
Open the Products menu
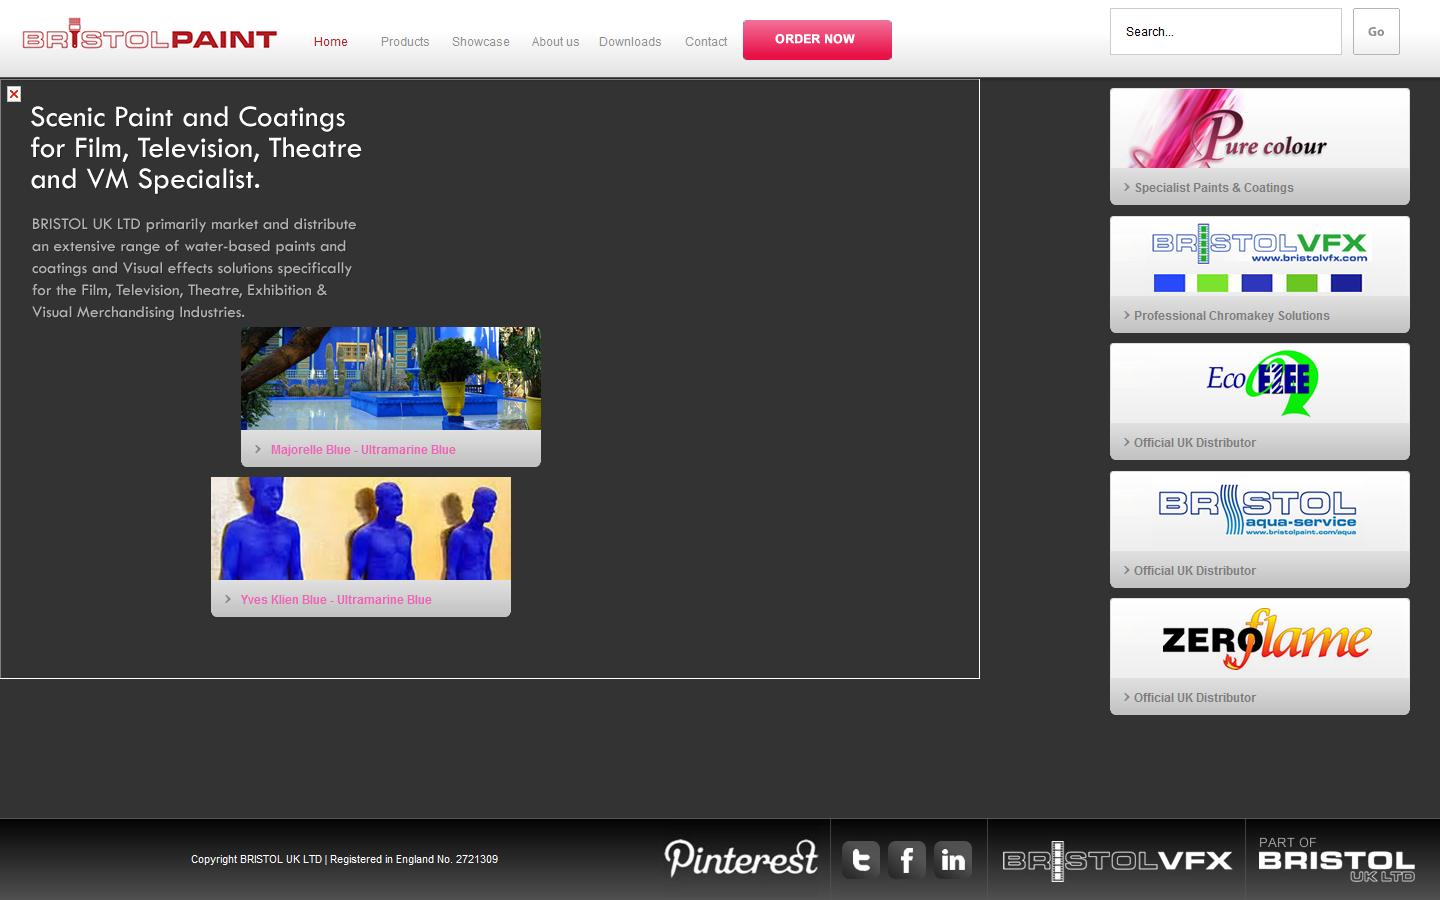coord(405,42)
